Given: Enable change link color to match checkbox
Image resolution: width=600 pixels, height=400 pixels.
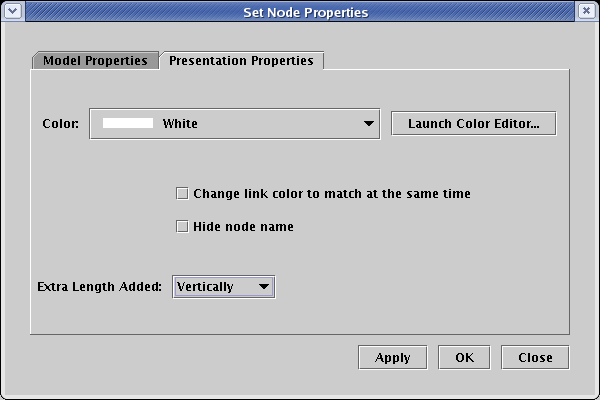Looking at the screenshot, I should [182, 193].
